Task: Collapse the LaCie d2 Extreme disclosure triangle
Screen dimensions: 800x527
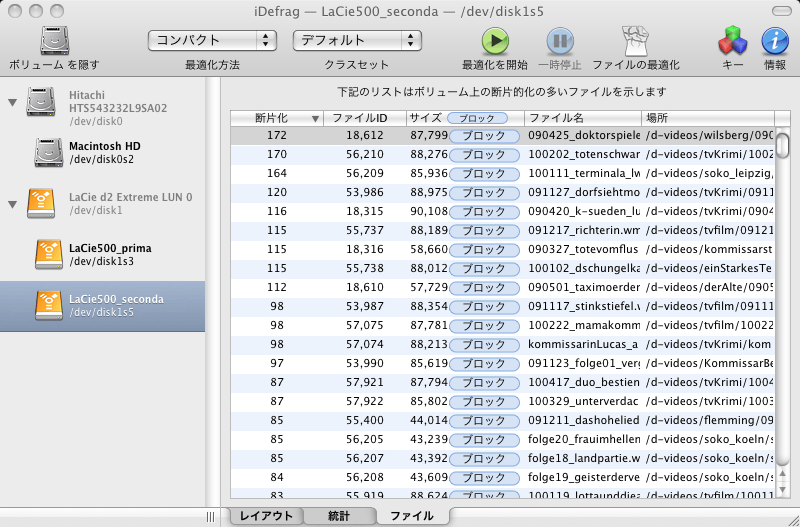Action: (13, 205)
